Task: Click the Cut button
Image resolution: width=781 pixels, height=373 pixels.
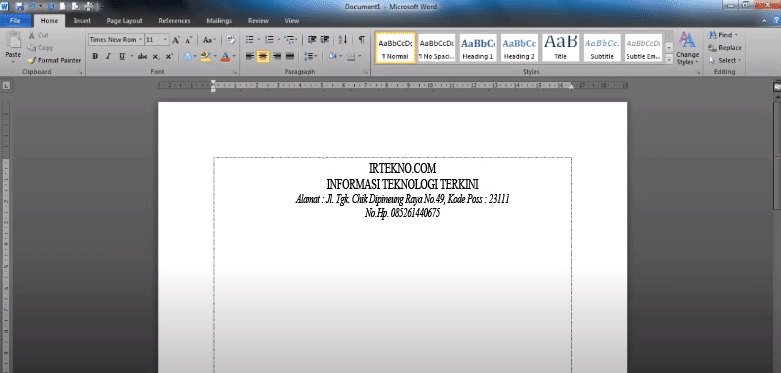Action: (x=39, y=35)
